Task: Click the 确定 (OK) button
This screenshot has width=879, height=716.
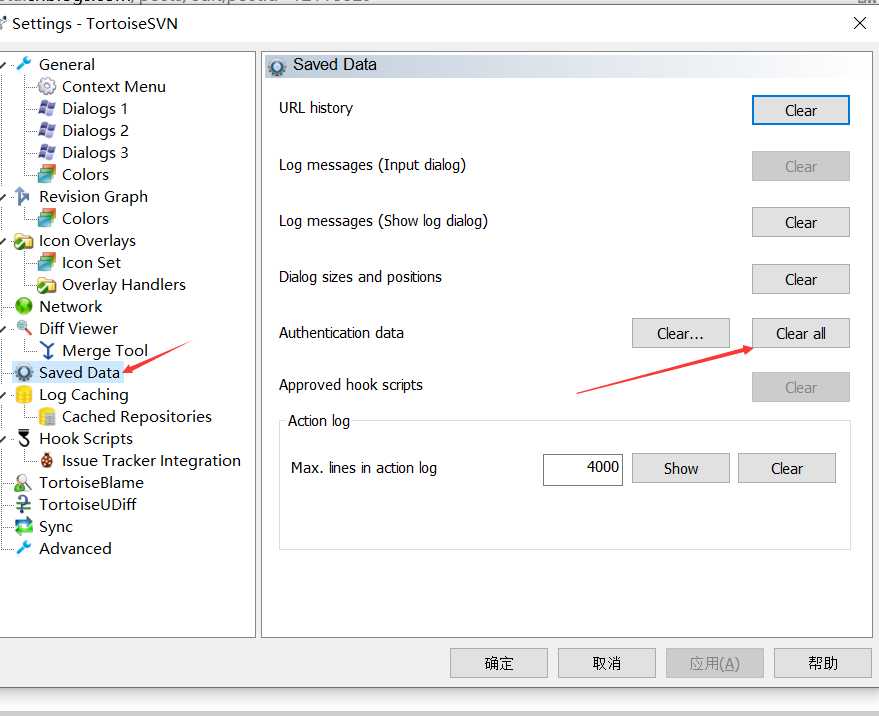Action: 498,663
